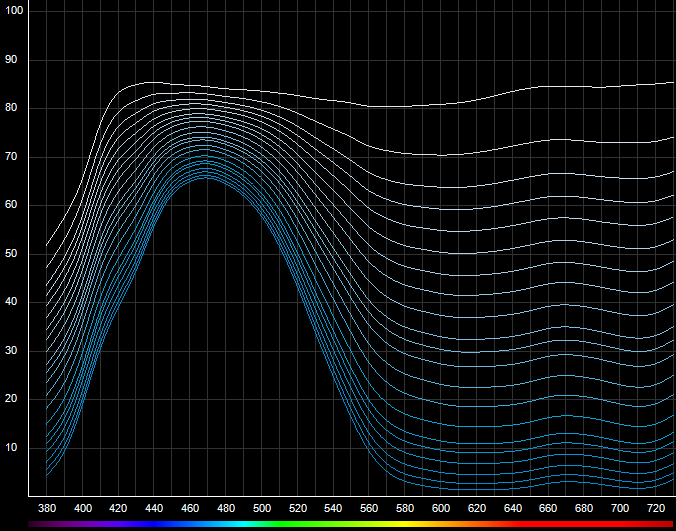The image size is (676, 531).
Task: Click the 660 wavelength axis label
Action: pyautogui.click(x=549, y=507)
